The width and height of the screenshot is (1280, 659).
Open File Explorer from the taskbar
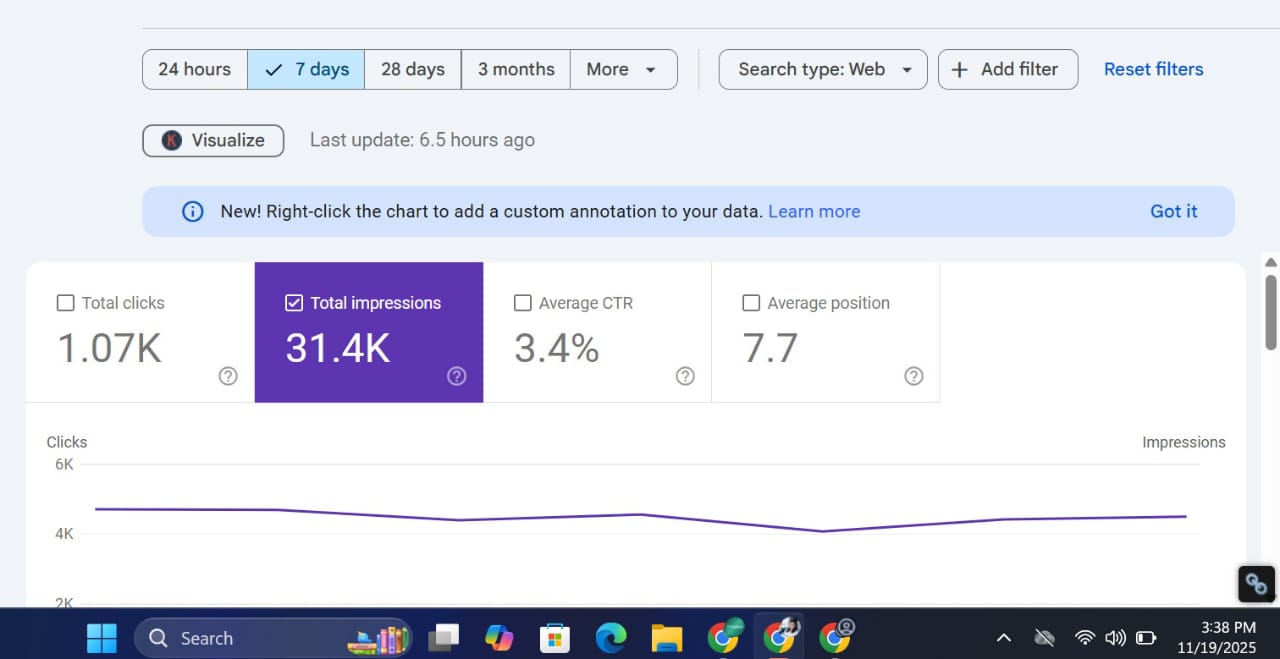click(x=666, y=637)
